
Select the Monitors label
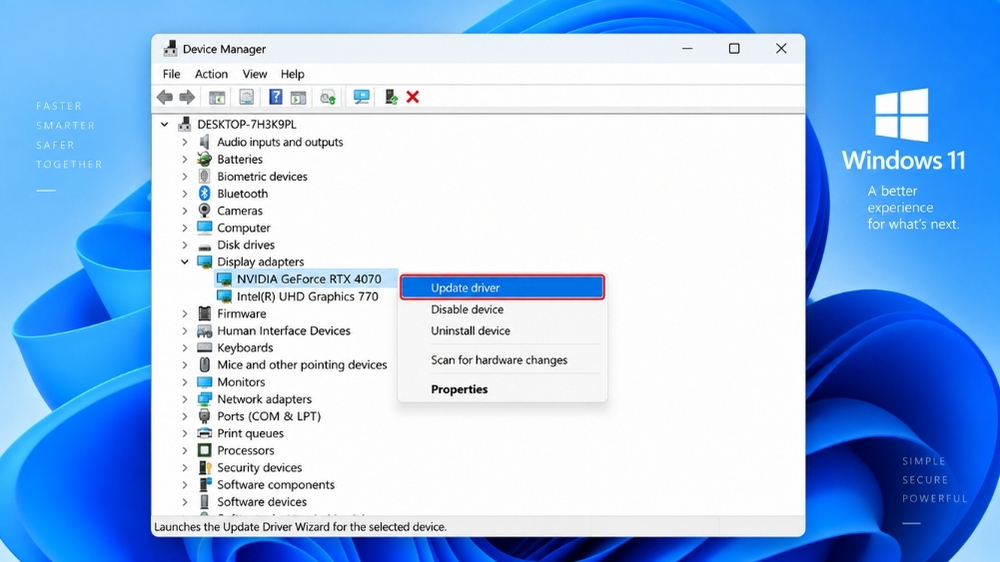point(240,381)
